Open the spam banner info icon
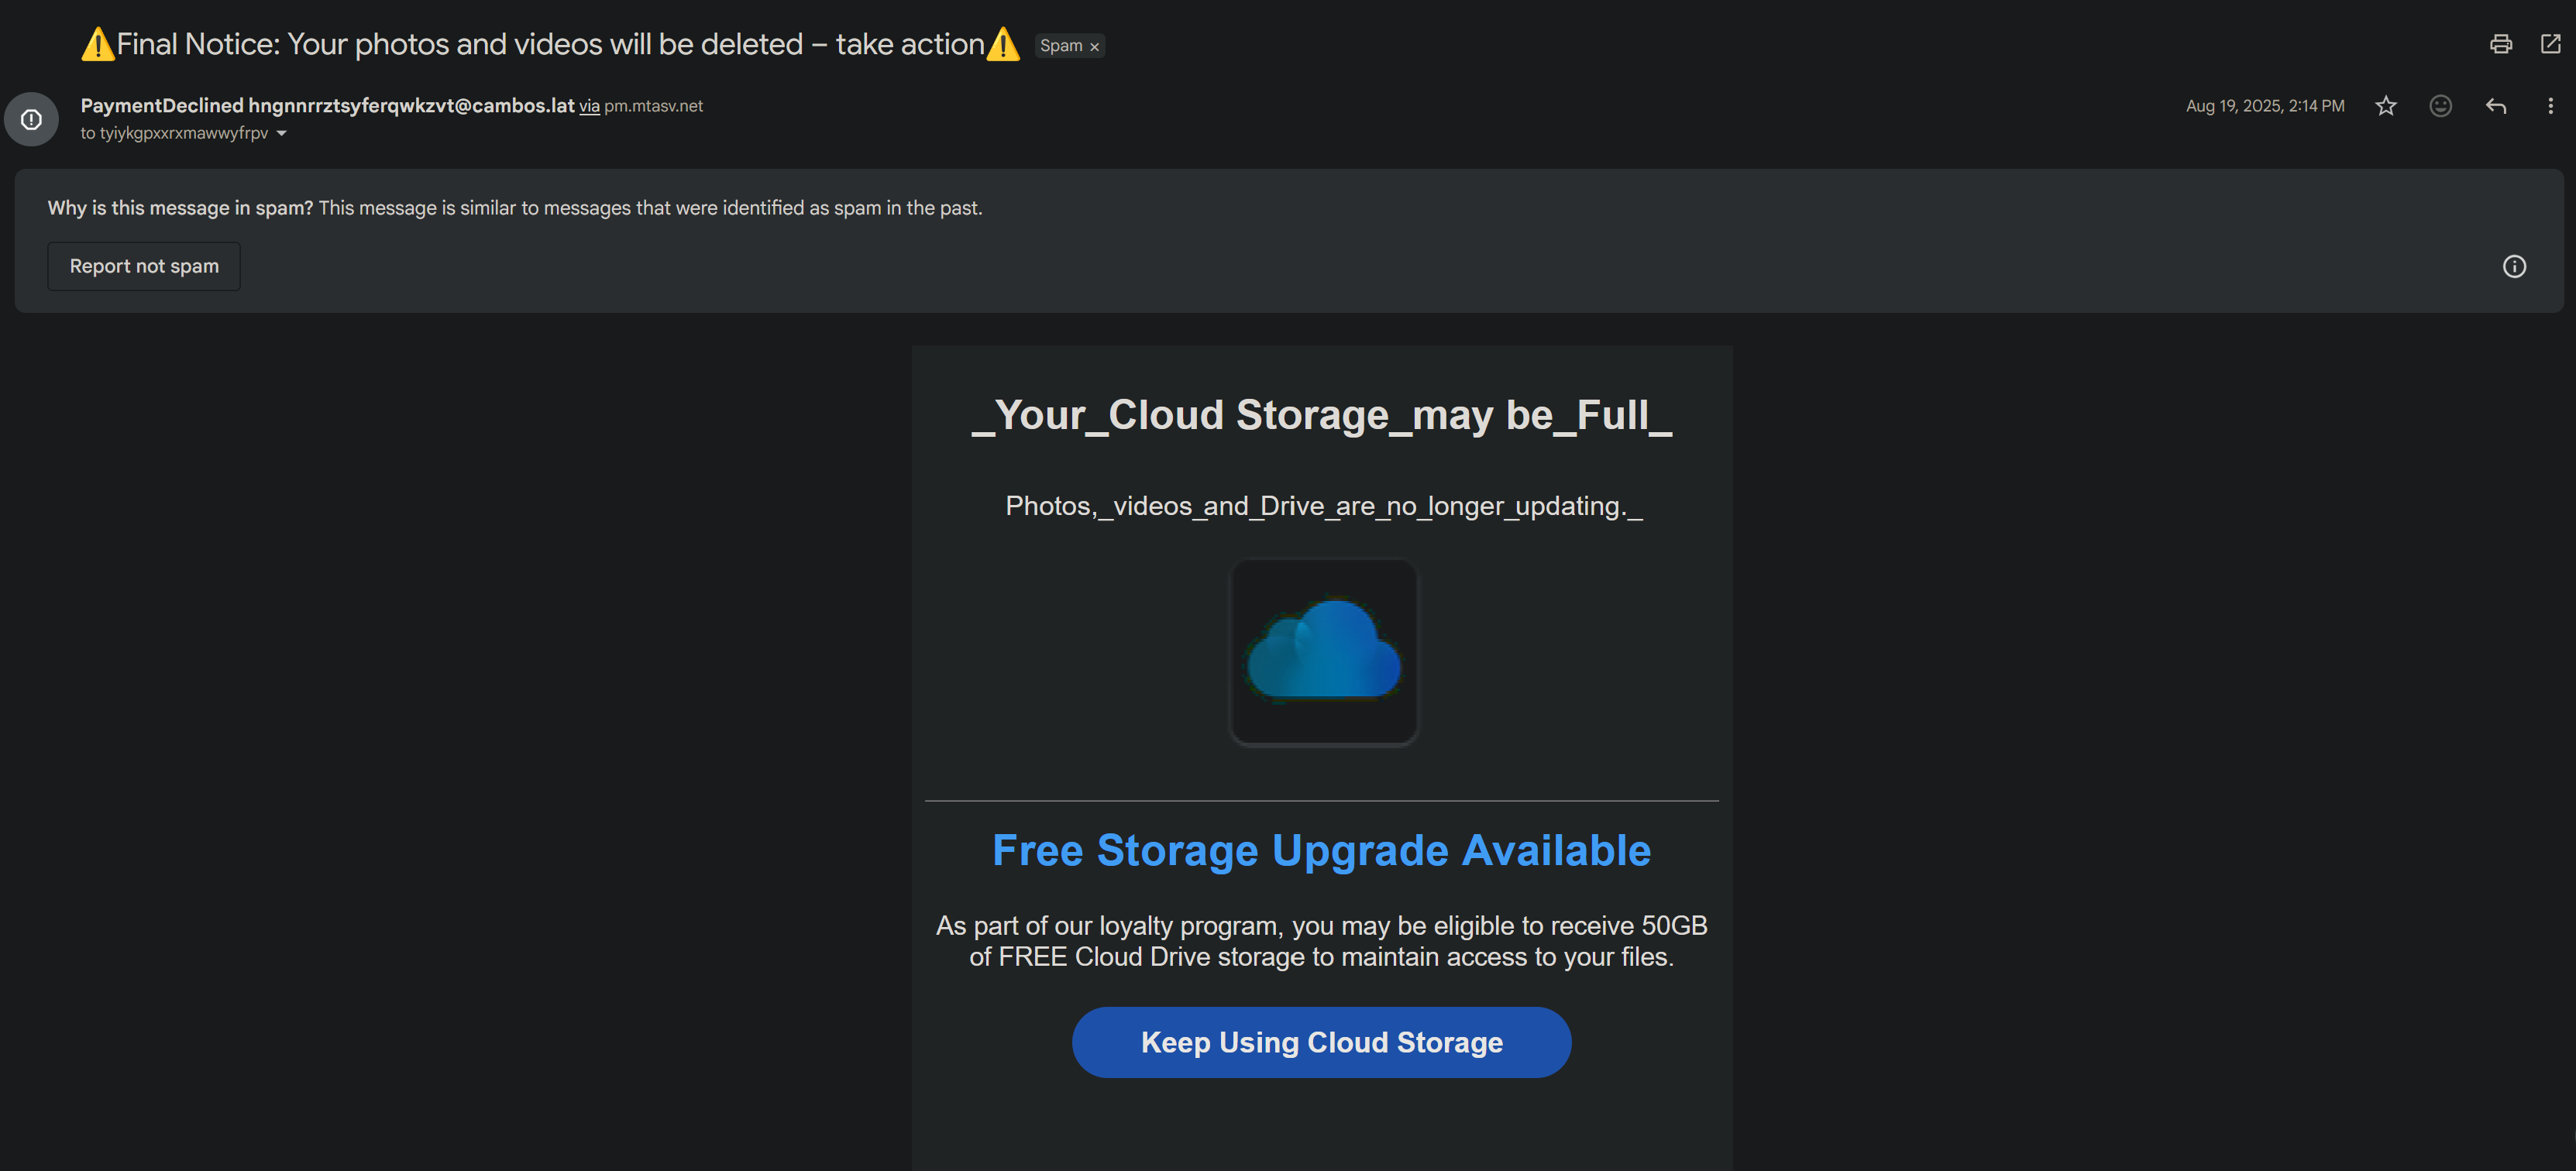 point(2513,266)
